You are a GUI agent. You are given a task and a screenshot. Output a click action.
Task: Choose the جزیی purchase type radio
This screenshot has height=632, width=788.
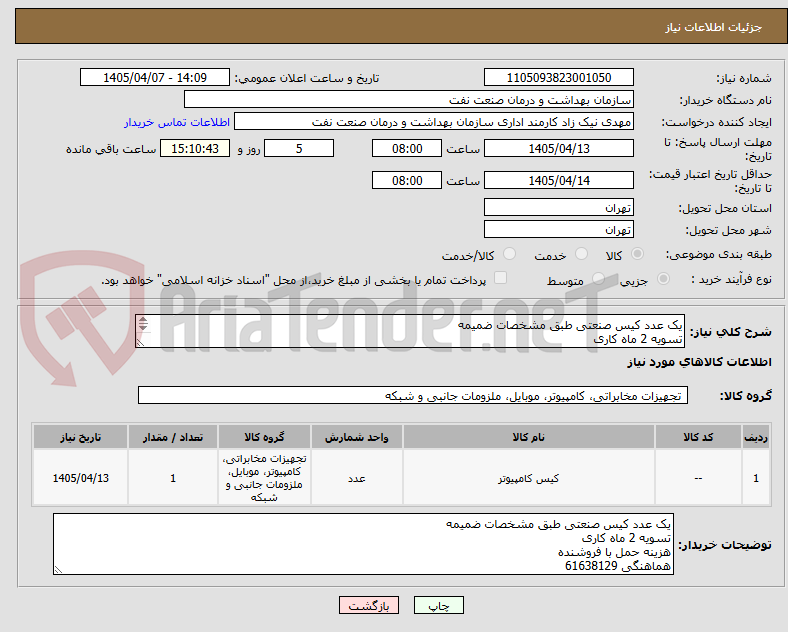(x=663, y=278)
